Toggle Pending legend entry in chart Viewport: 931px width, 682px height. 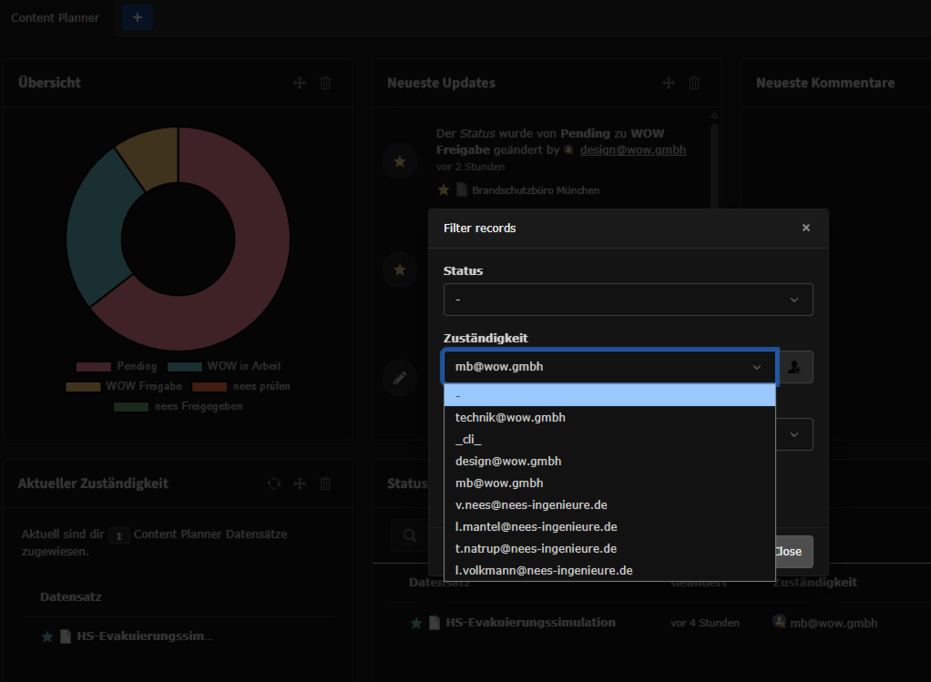click(116, 366)
